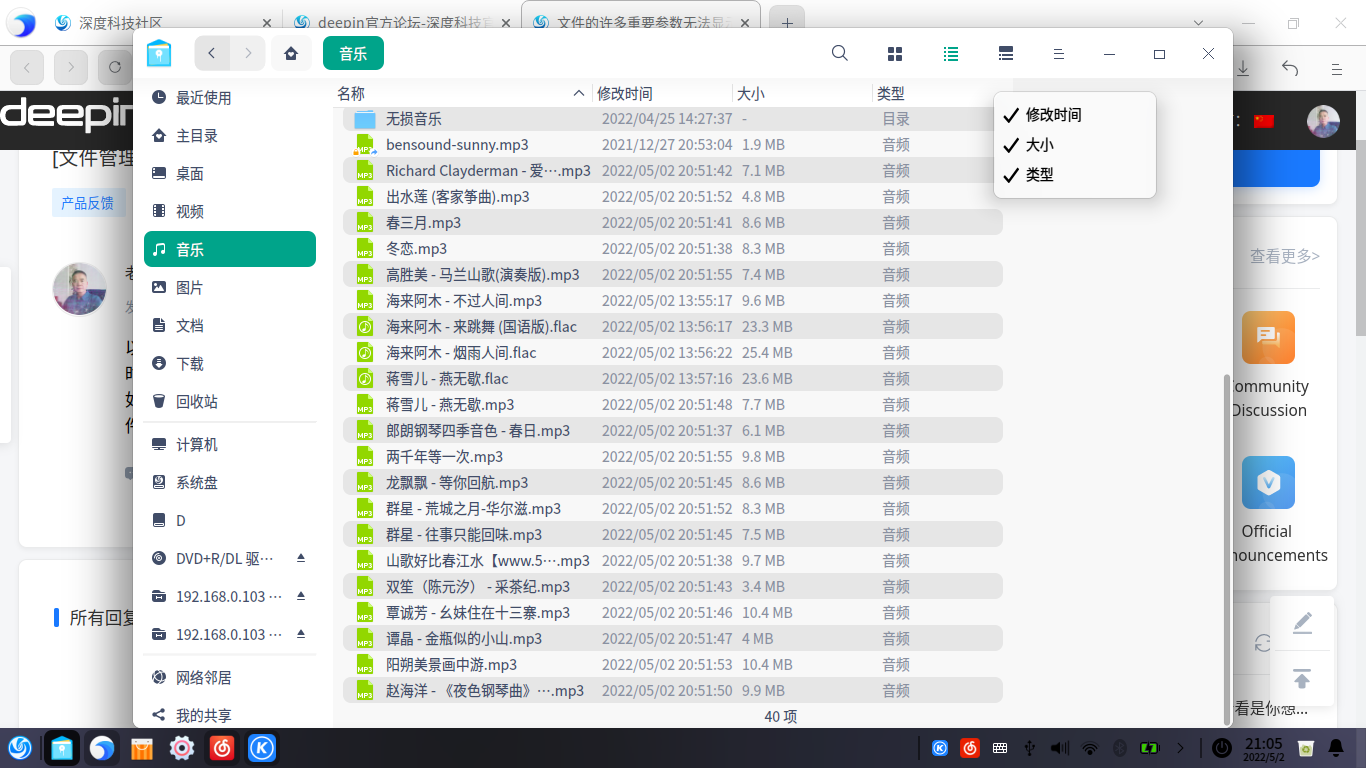Eject the DVD+R/DL drive
This screenshot has width=1366, height=768.
tap(301, 558)
